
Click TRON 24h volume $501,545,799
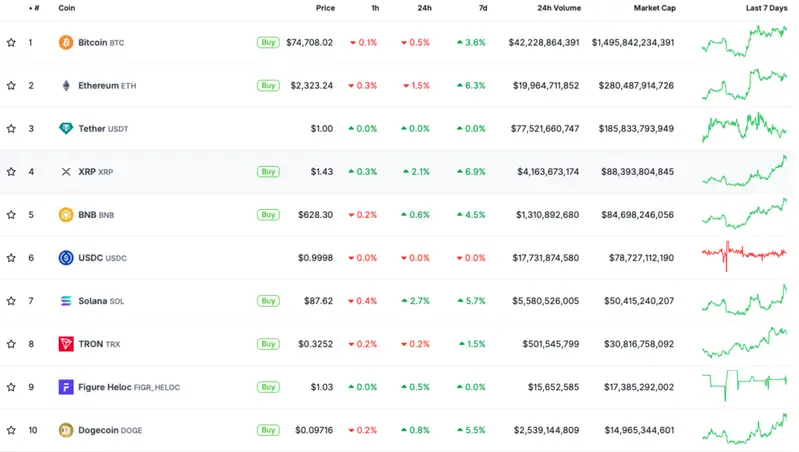550,344
